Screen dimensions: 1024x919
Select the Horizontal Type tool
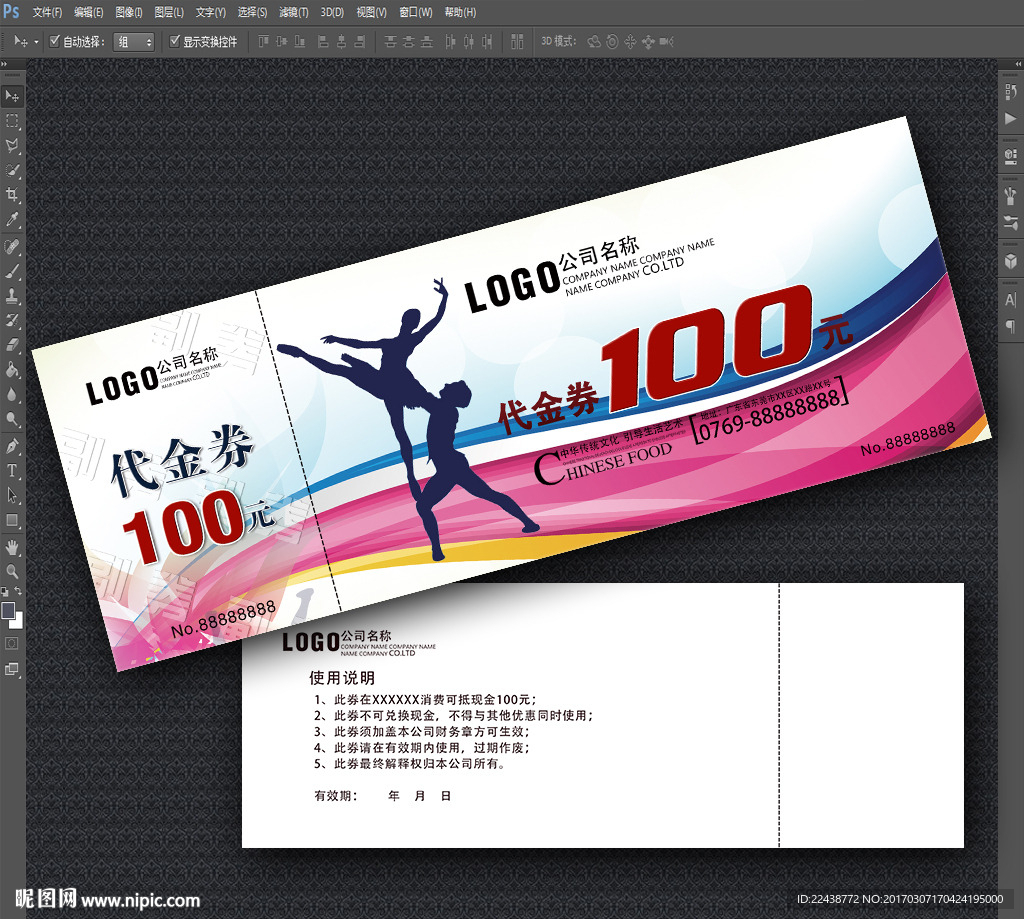point(12,470)
